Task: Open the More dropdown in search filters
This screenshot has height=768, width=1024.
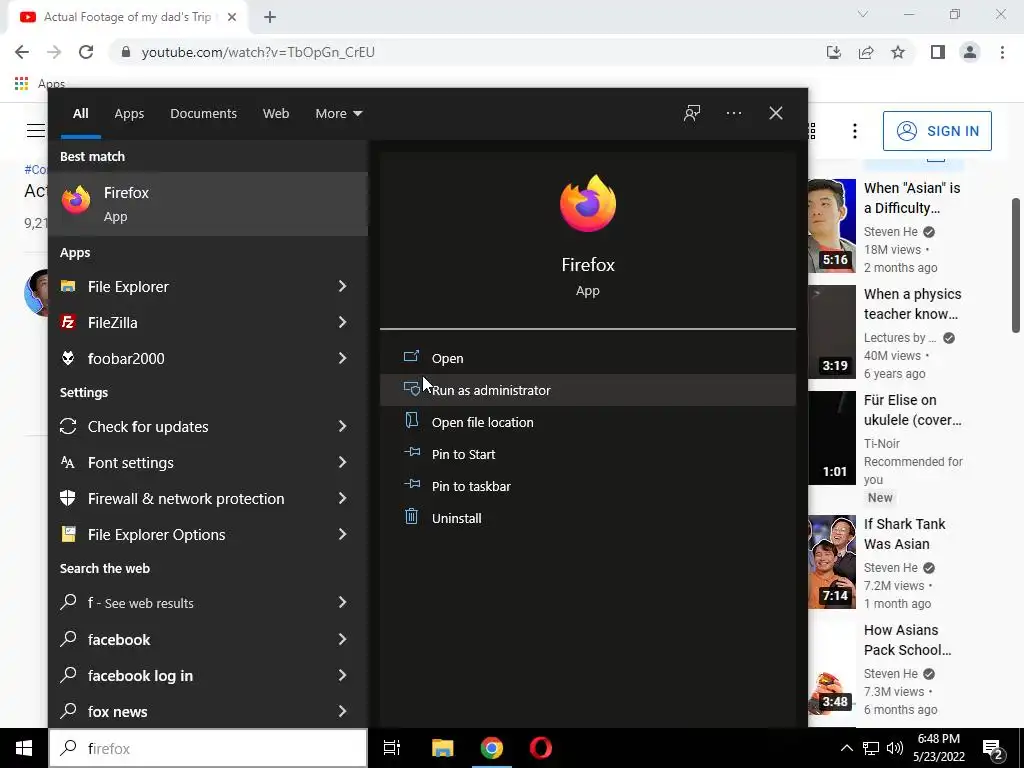Action: [x=338, y=114]
